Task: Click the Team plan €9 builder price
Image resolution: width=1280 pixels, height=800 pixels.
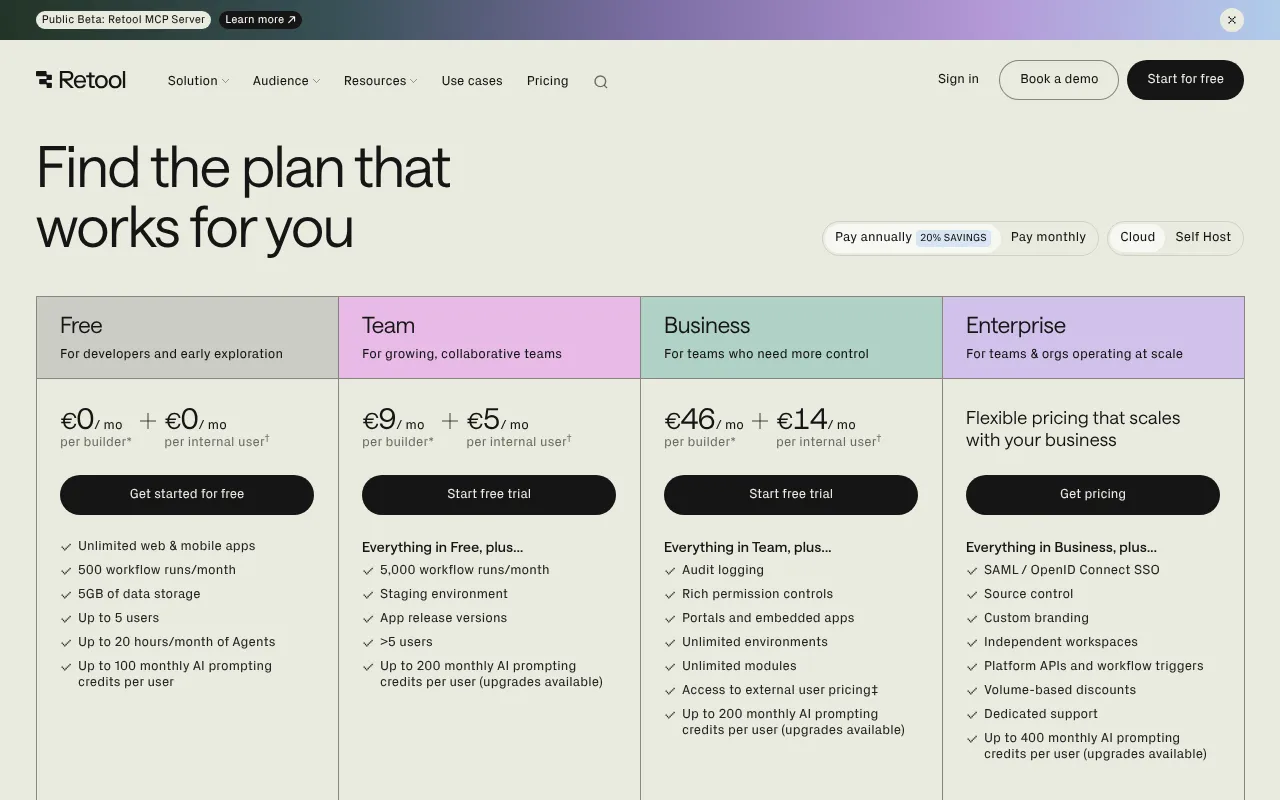Action: 393,420
